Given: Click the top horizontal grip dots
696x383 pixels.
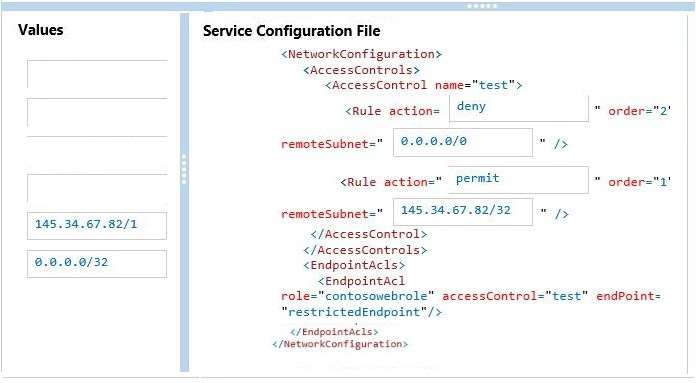Looking at the screenshot, I should [482, 6].
